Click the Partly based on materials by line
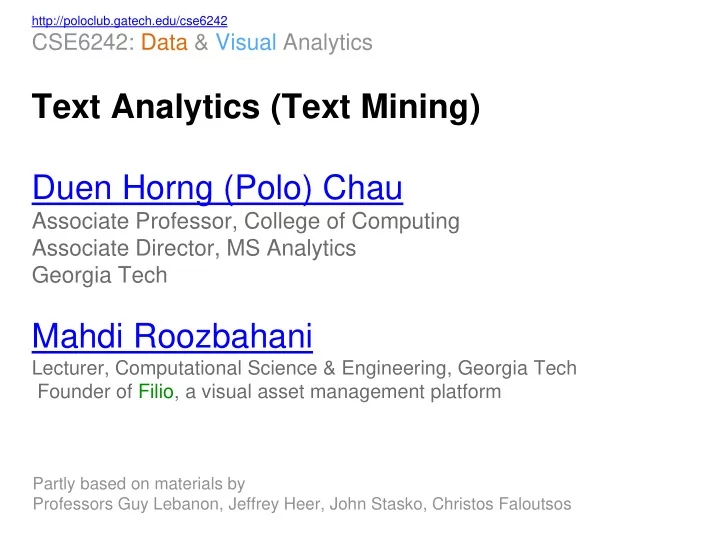 (139, 484)
